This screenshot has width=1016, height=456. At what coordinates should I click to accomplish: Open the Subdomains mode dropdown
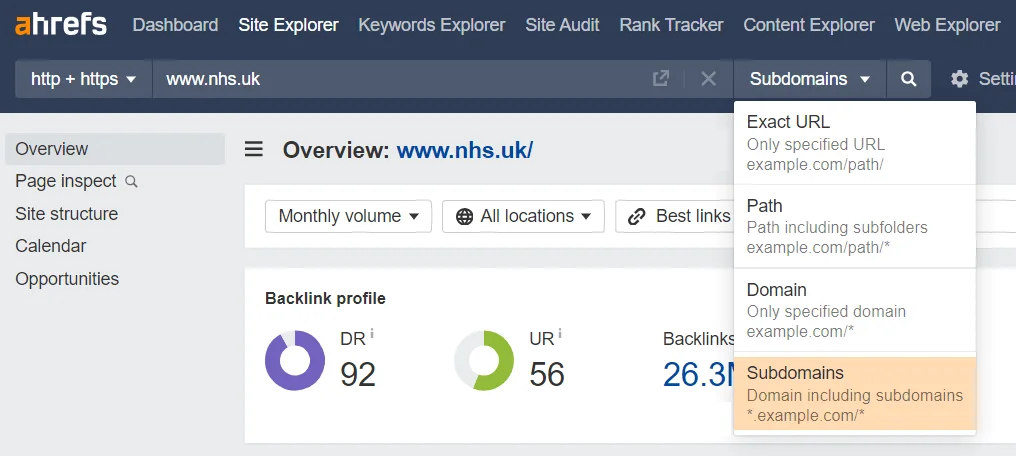809,79
